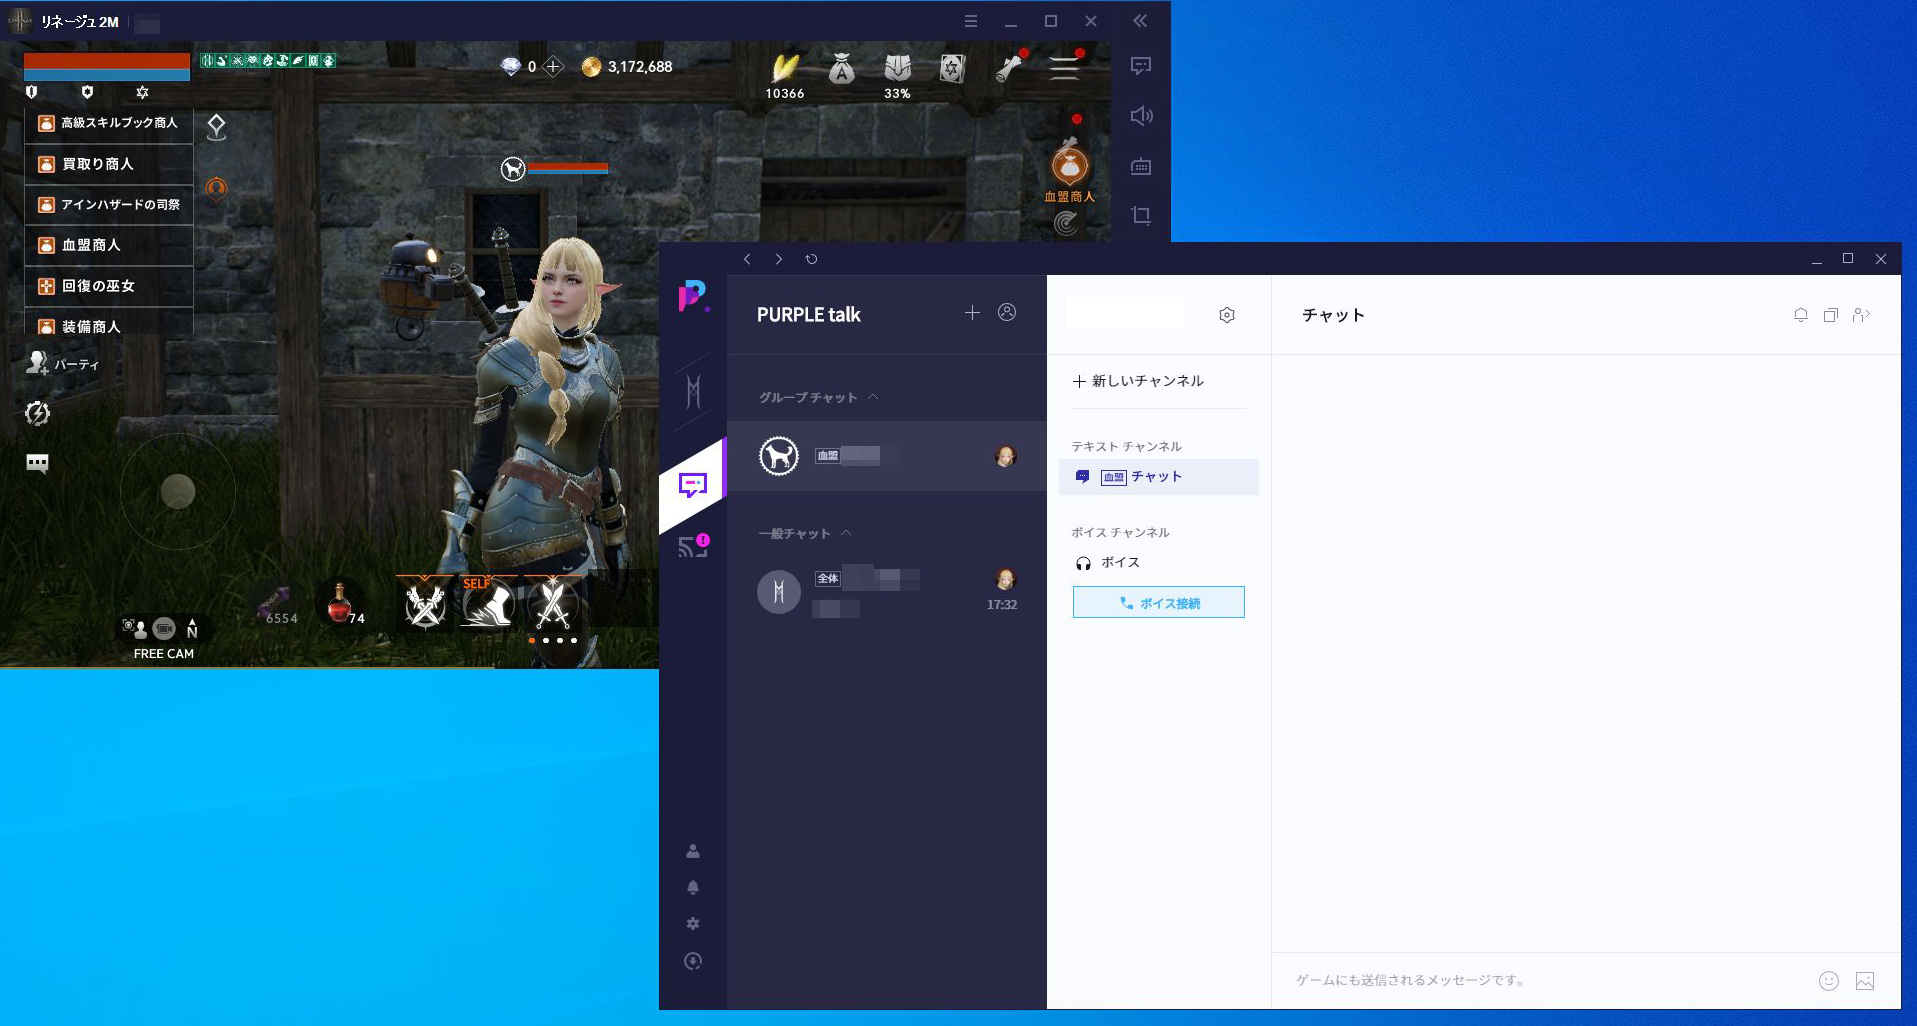Select 回復の巫女 in NPC list

(109, 286)
